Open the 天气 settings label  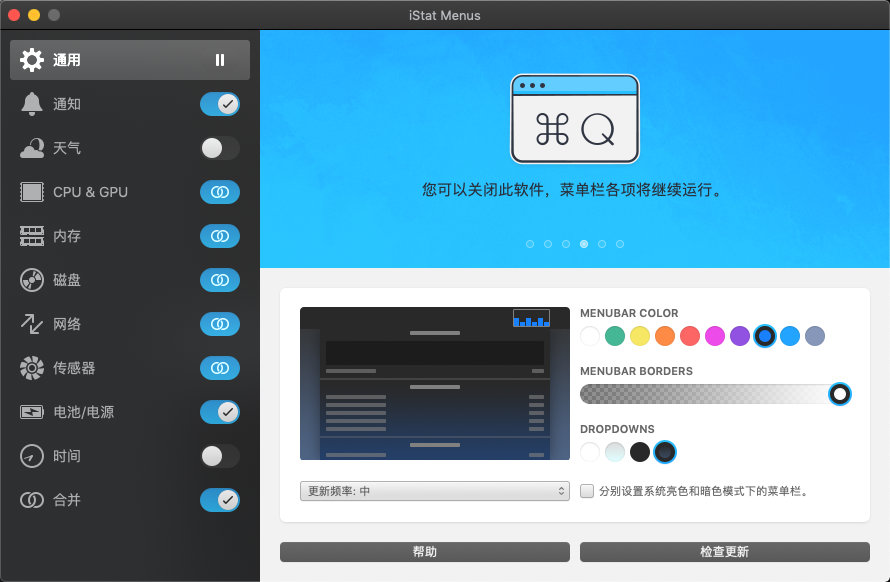pos(67,148)
